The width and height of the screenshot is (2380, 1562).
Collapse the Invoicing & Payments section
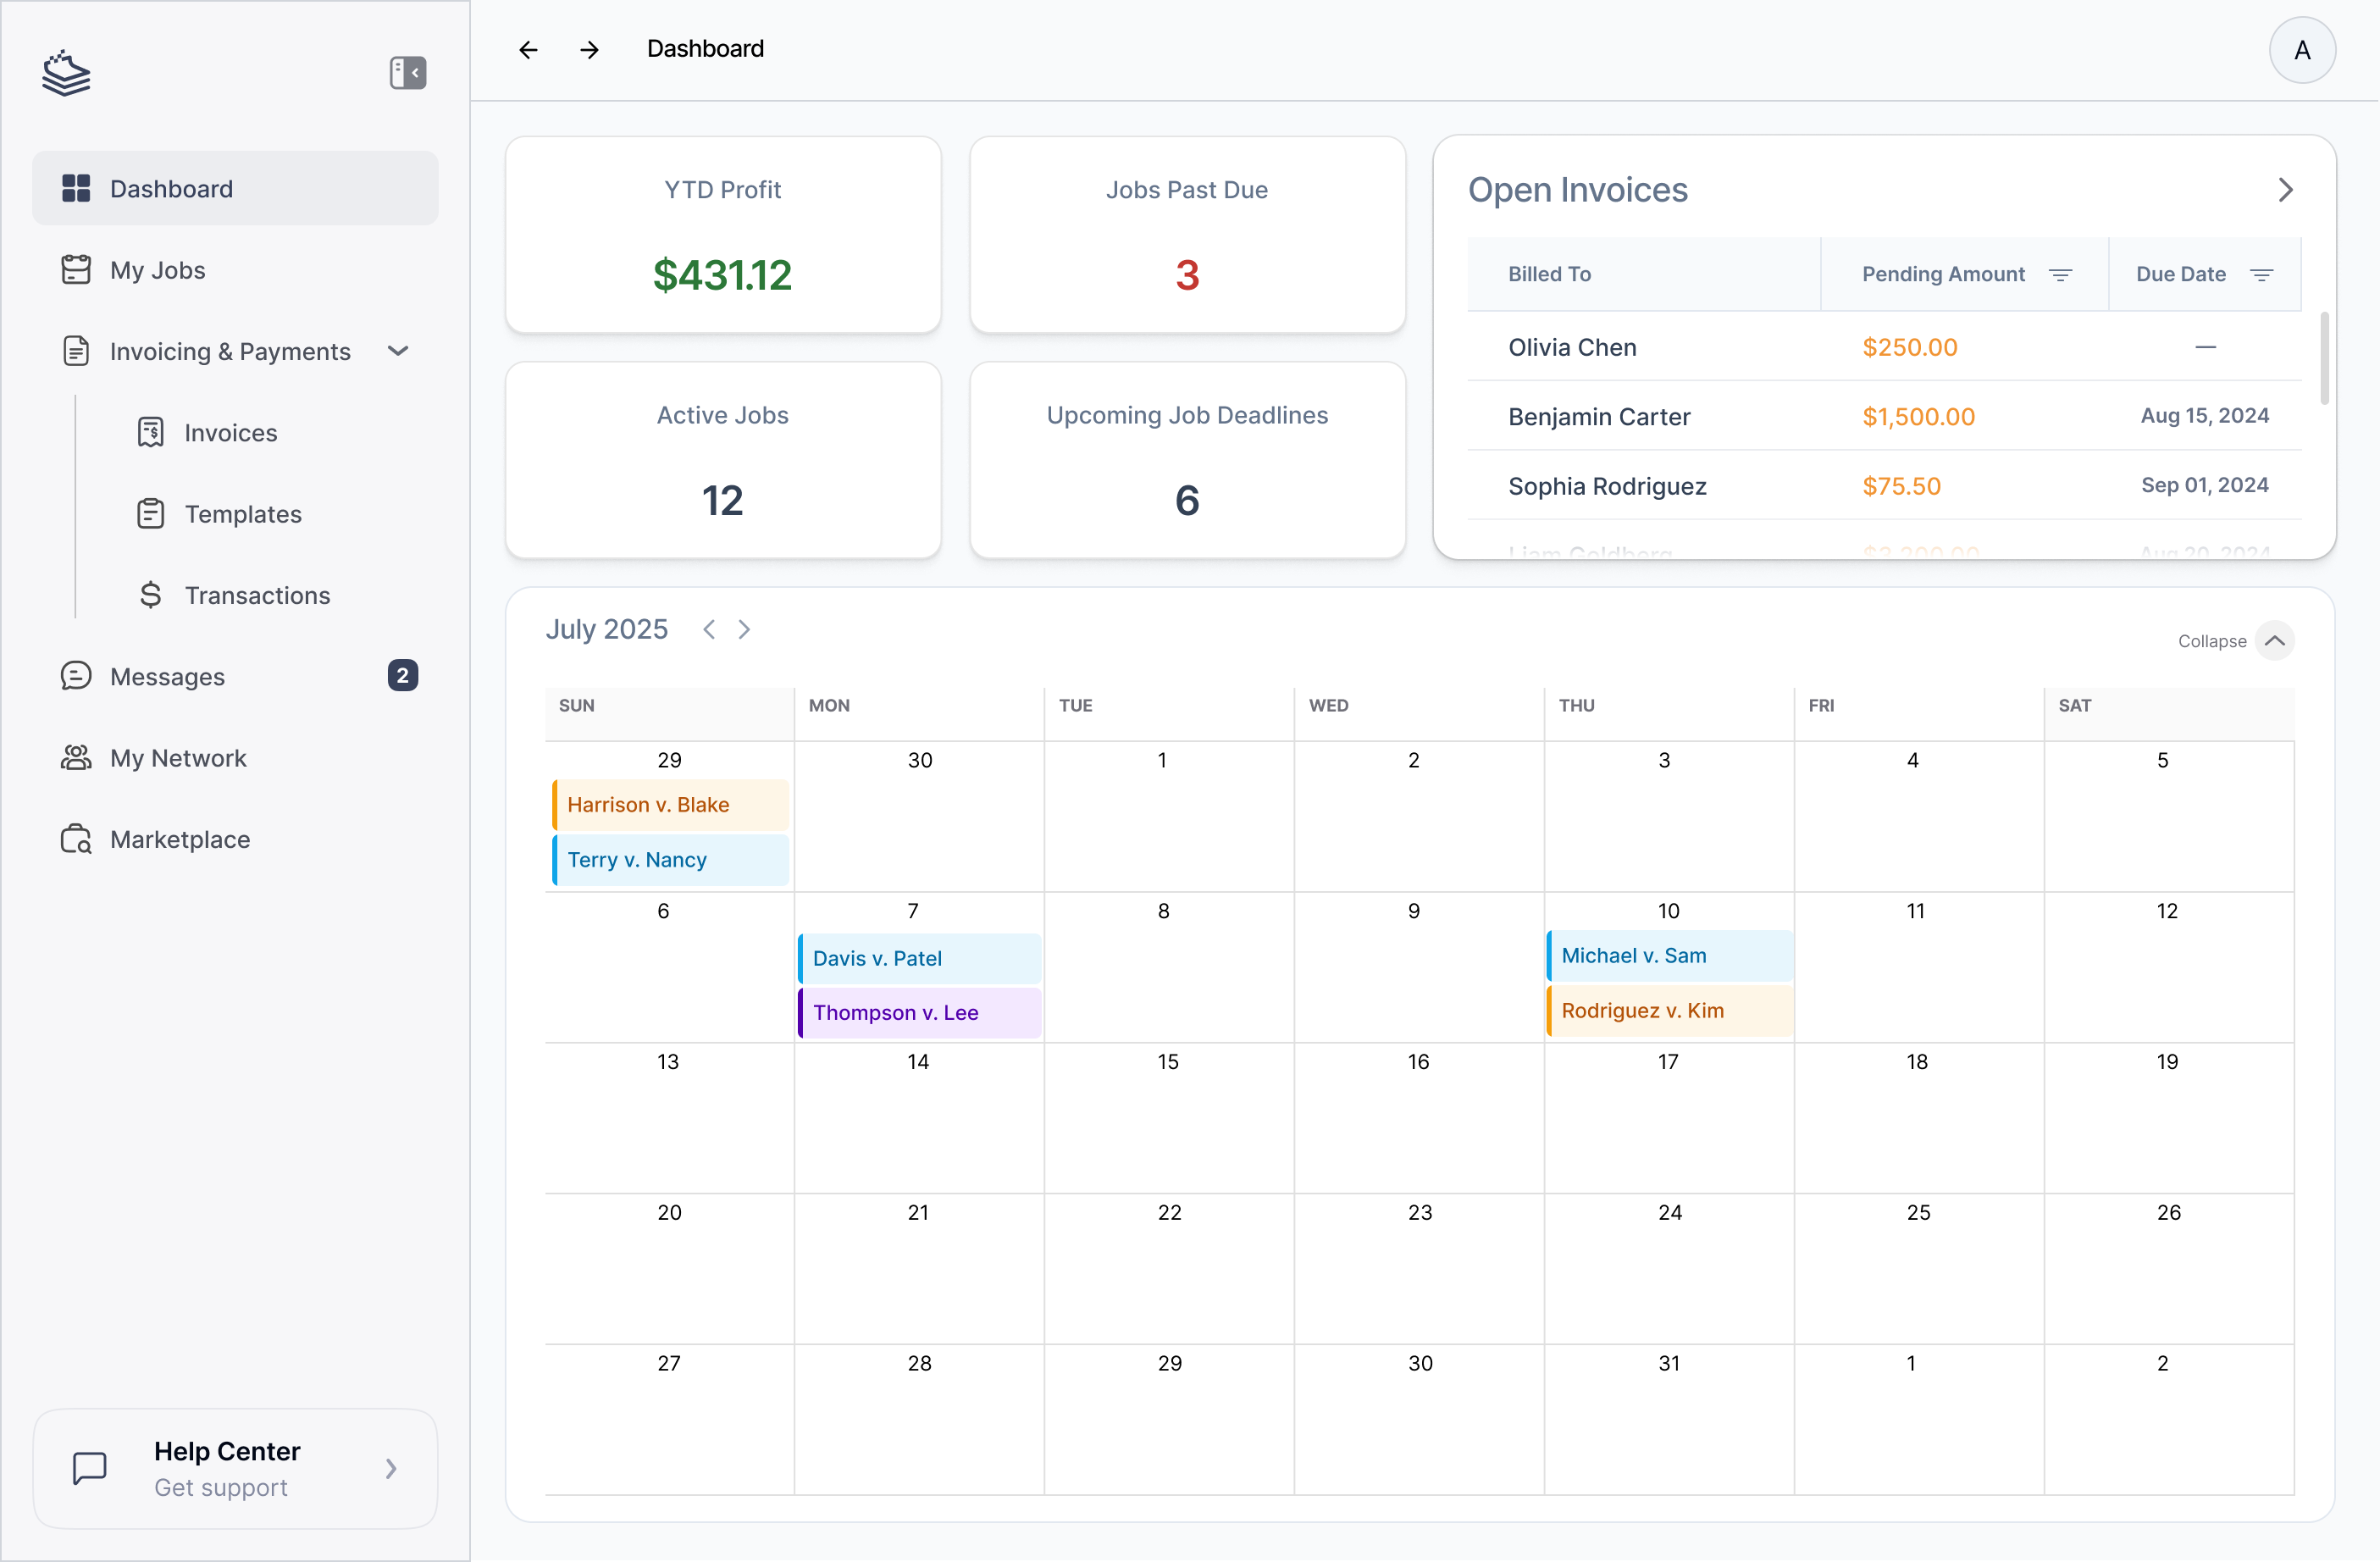click(397, 351)
